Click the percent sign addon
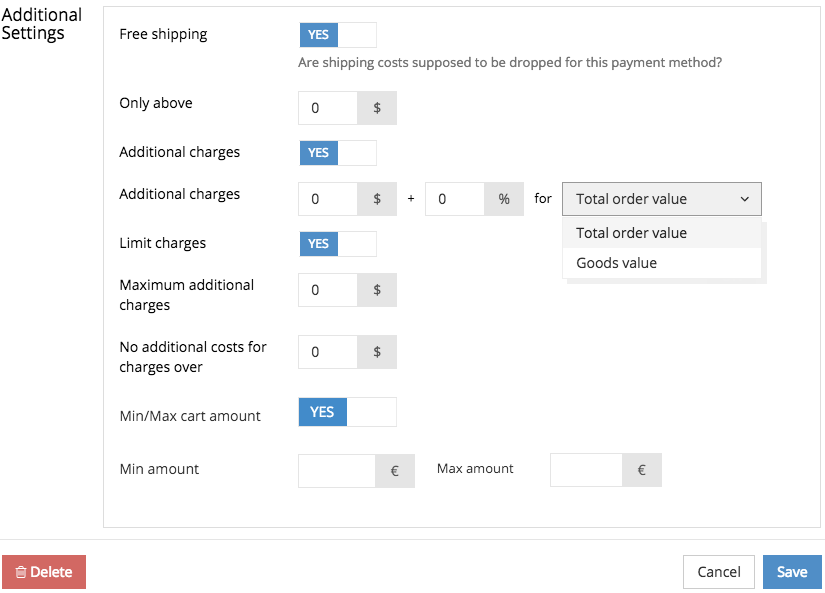 (x=504, y=199)
